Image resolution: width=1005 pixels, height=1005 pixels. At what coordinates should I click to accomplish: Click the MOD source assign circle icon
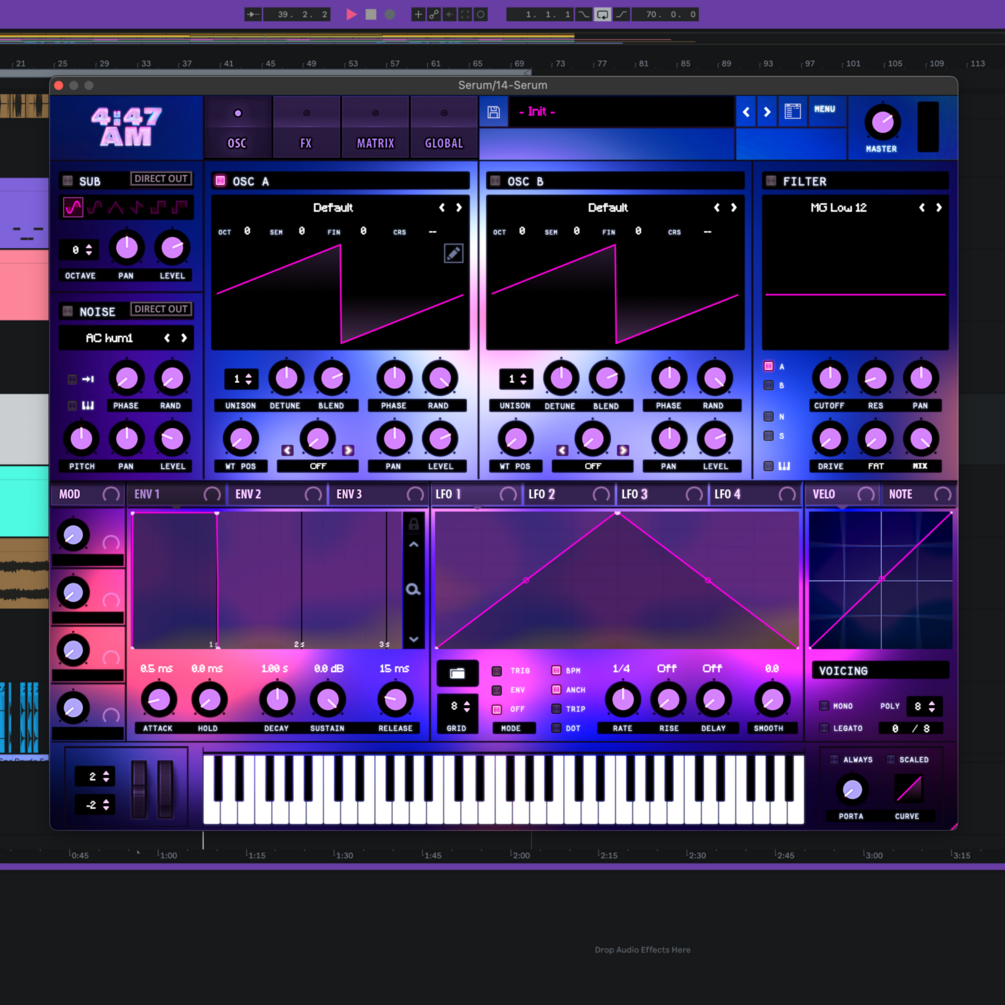[x=111, y=494]
